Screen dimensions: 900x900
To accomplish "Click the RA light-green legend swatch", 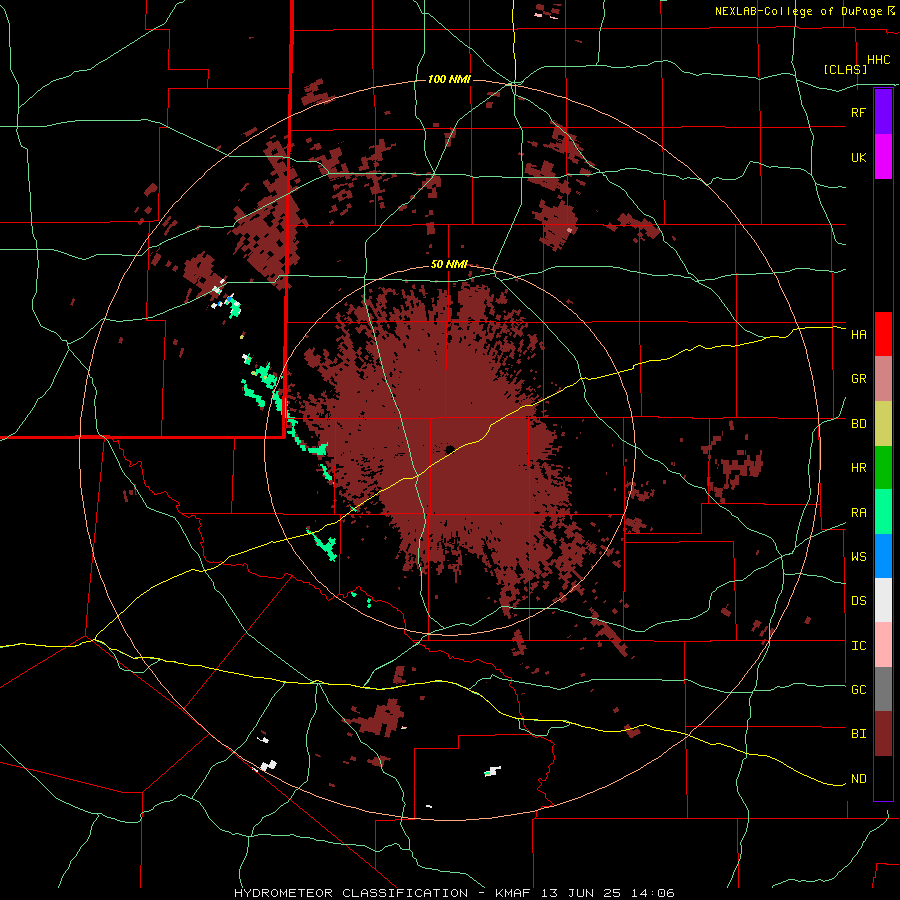I will coord(883,512).
